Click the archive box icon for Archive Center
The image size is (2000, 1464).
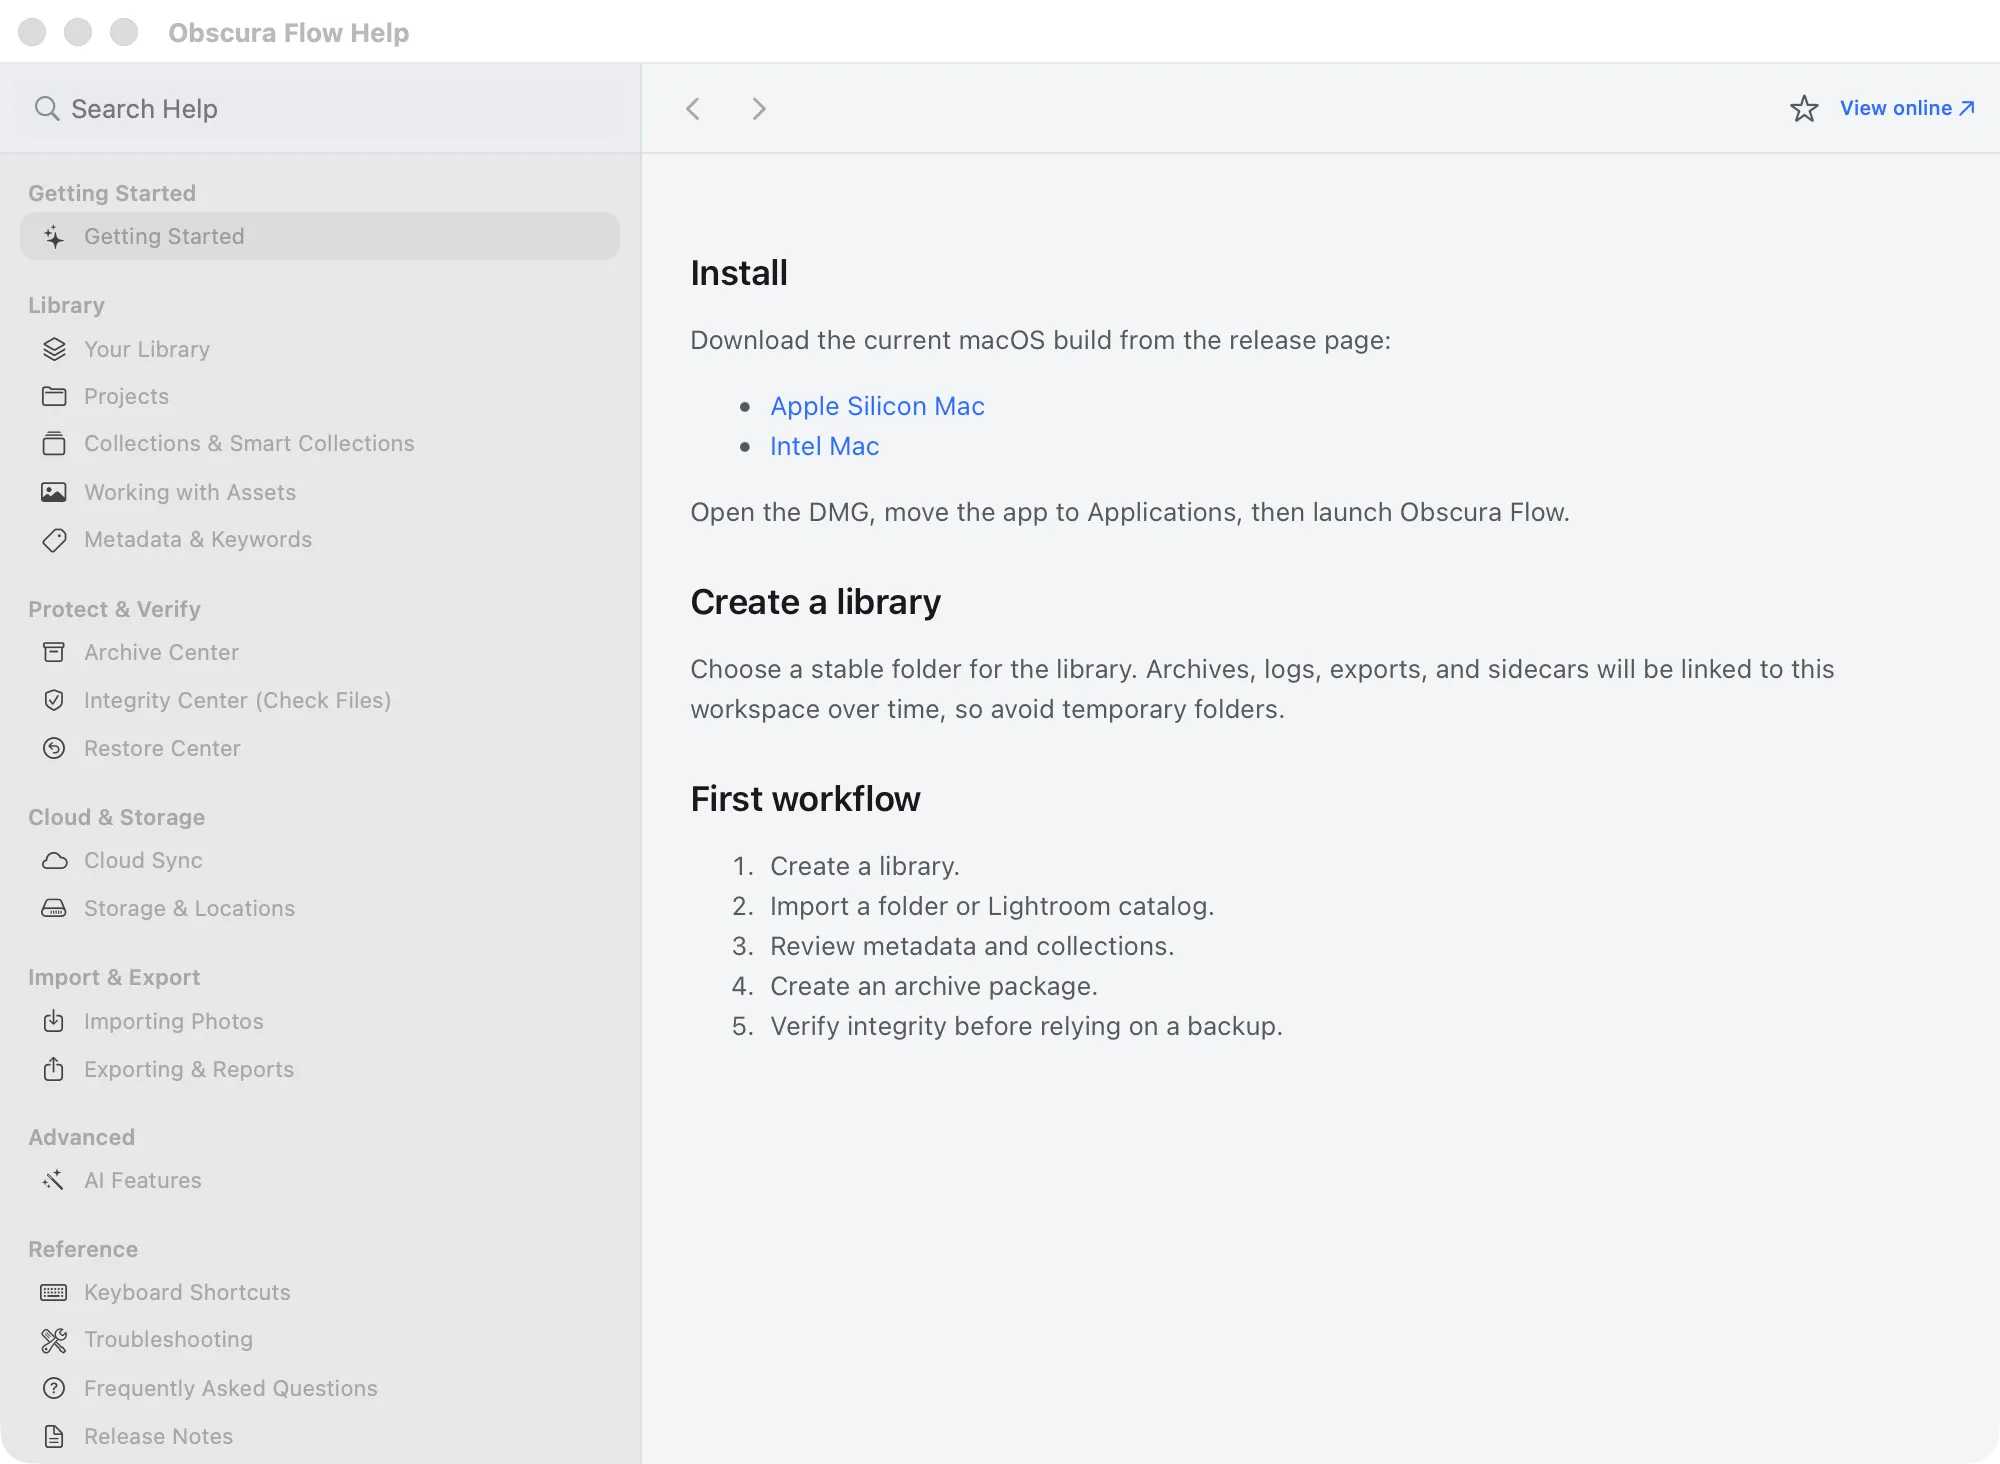54,652
